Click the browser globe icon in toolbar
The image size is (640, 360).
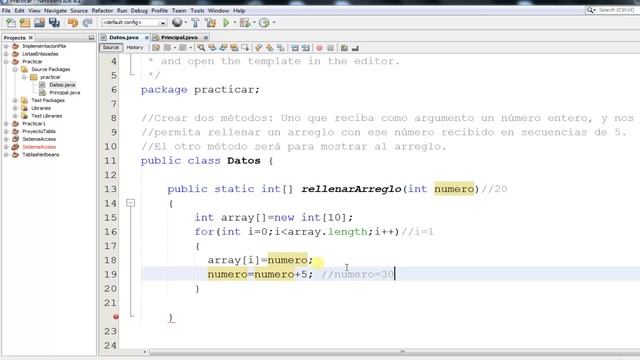pos(177,23)
